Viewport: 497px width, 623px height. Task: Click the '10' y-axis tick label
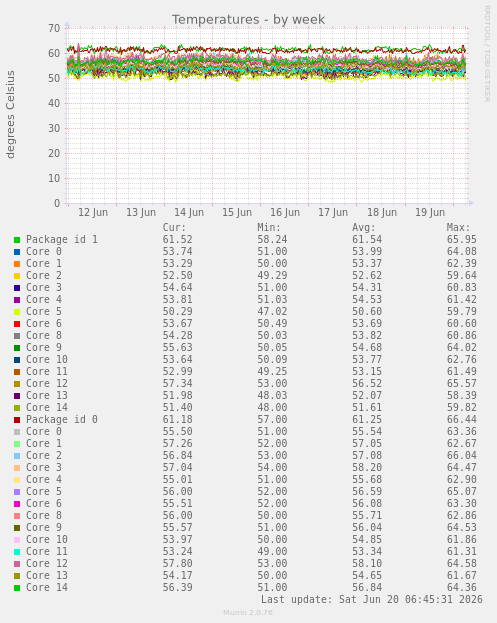coord(54,178)
